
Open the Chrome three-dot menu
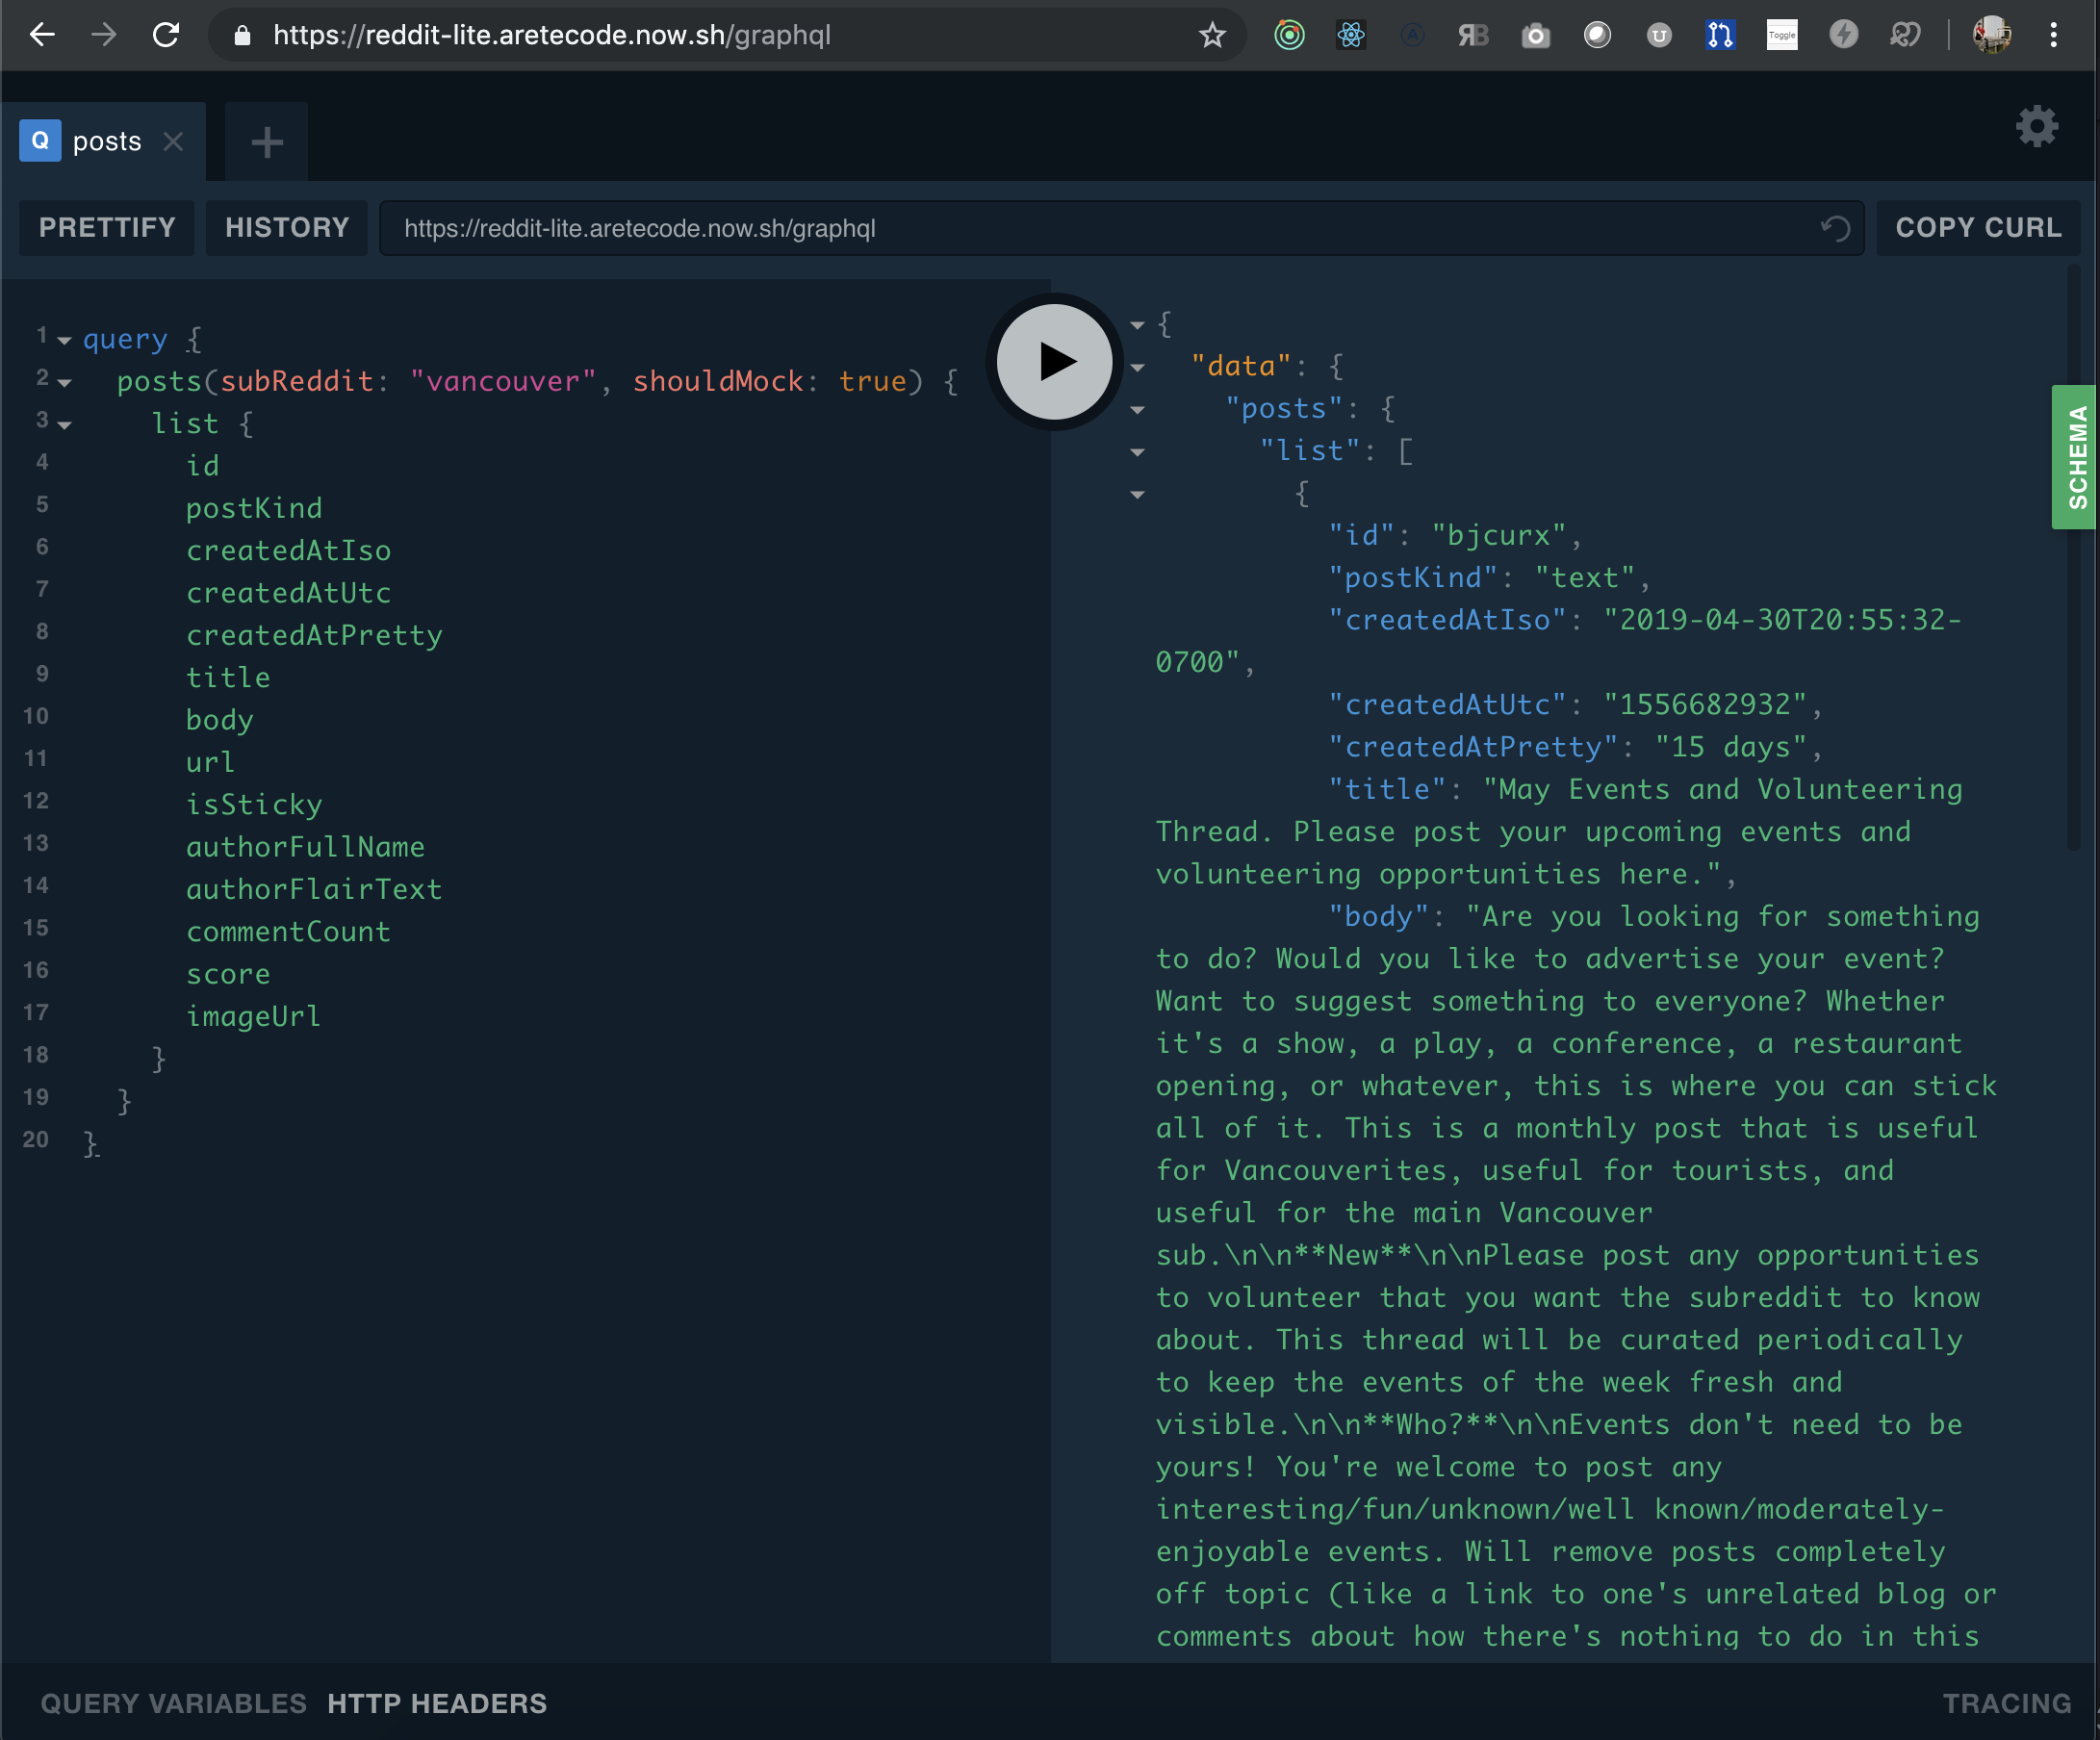point(2054,35)
